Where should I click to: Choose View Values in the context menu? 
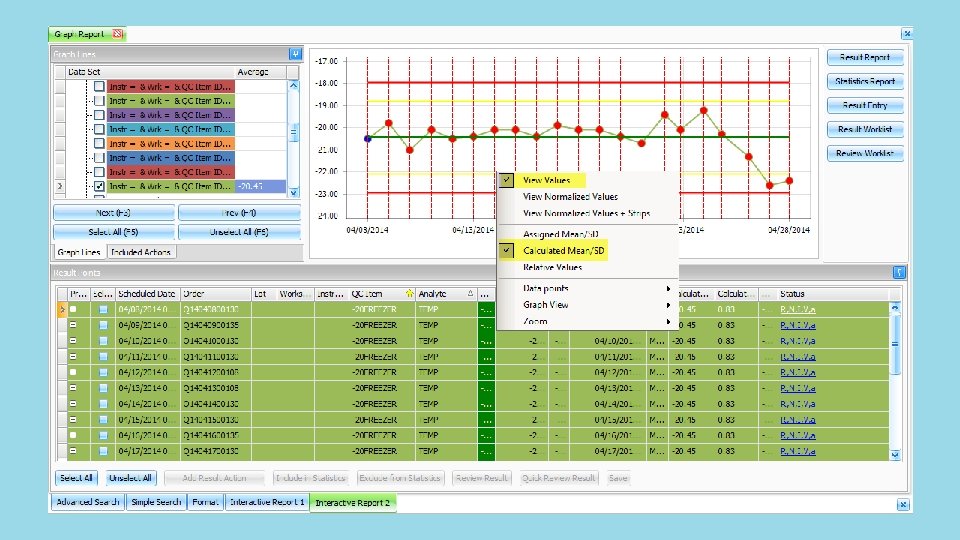(546, 180)
